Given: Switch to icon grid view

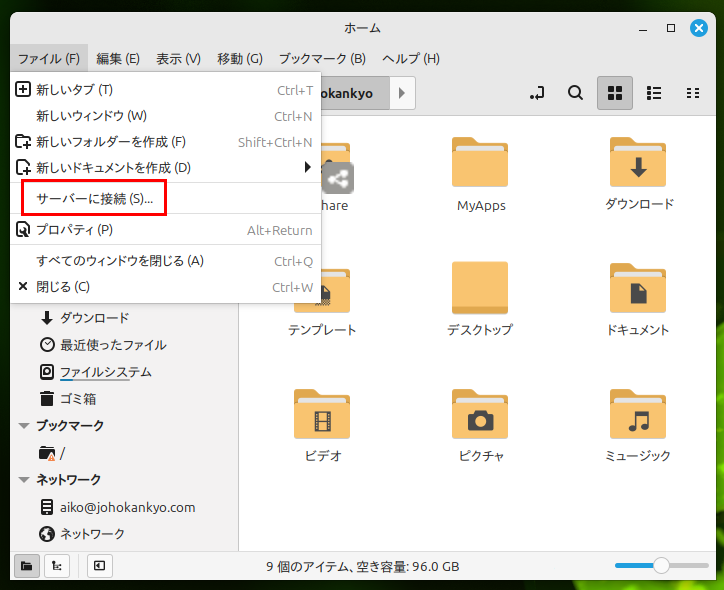Looking at the screenshot, I should click(x=615, y=93).
